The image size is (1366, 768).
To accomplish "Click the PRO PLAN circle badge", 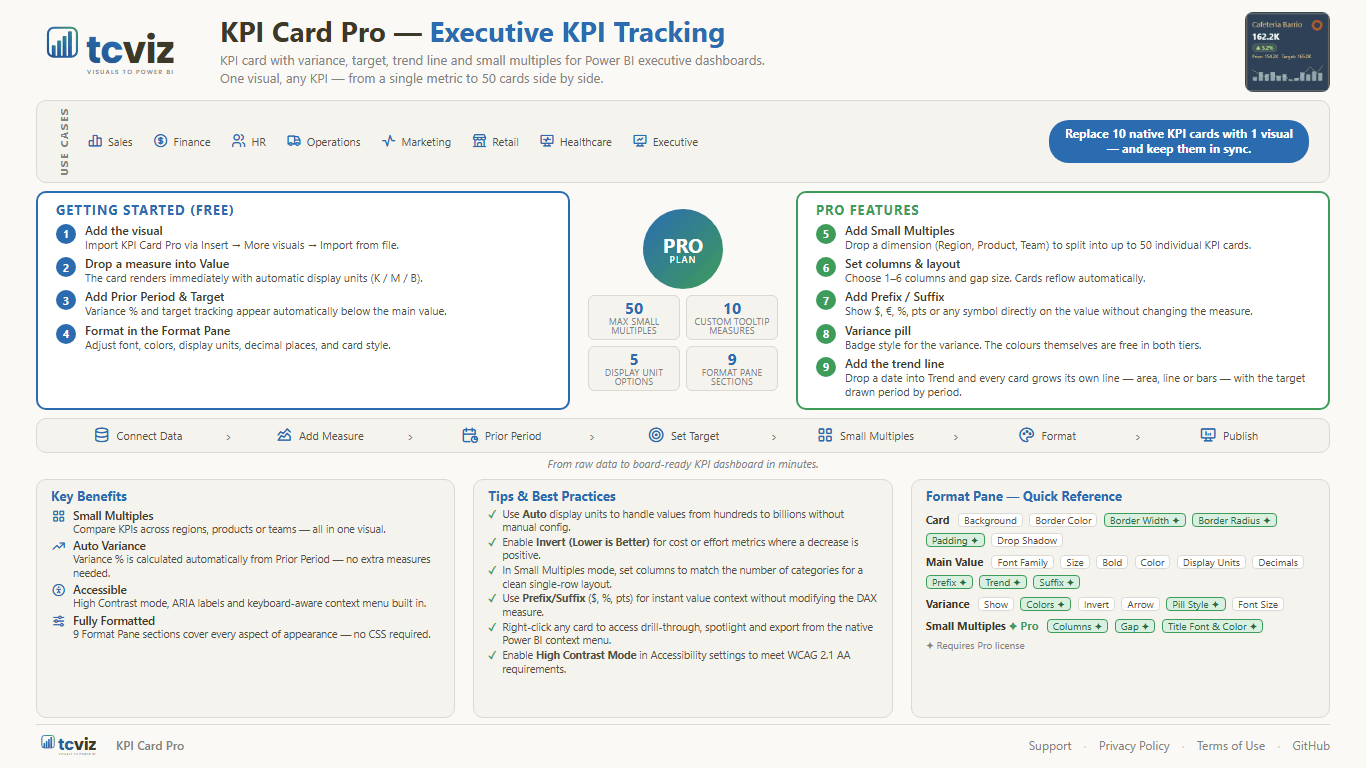I will (x=683, y=249).
